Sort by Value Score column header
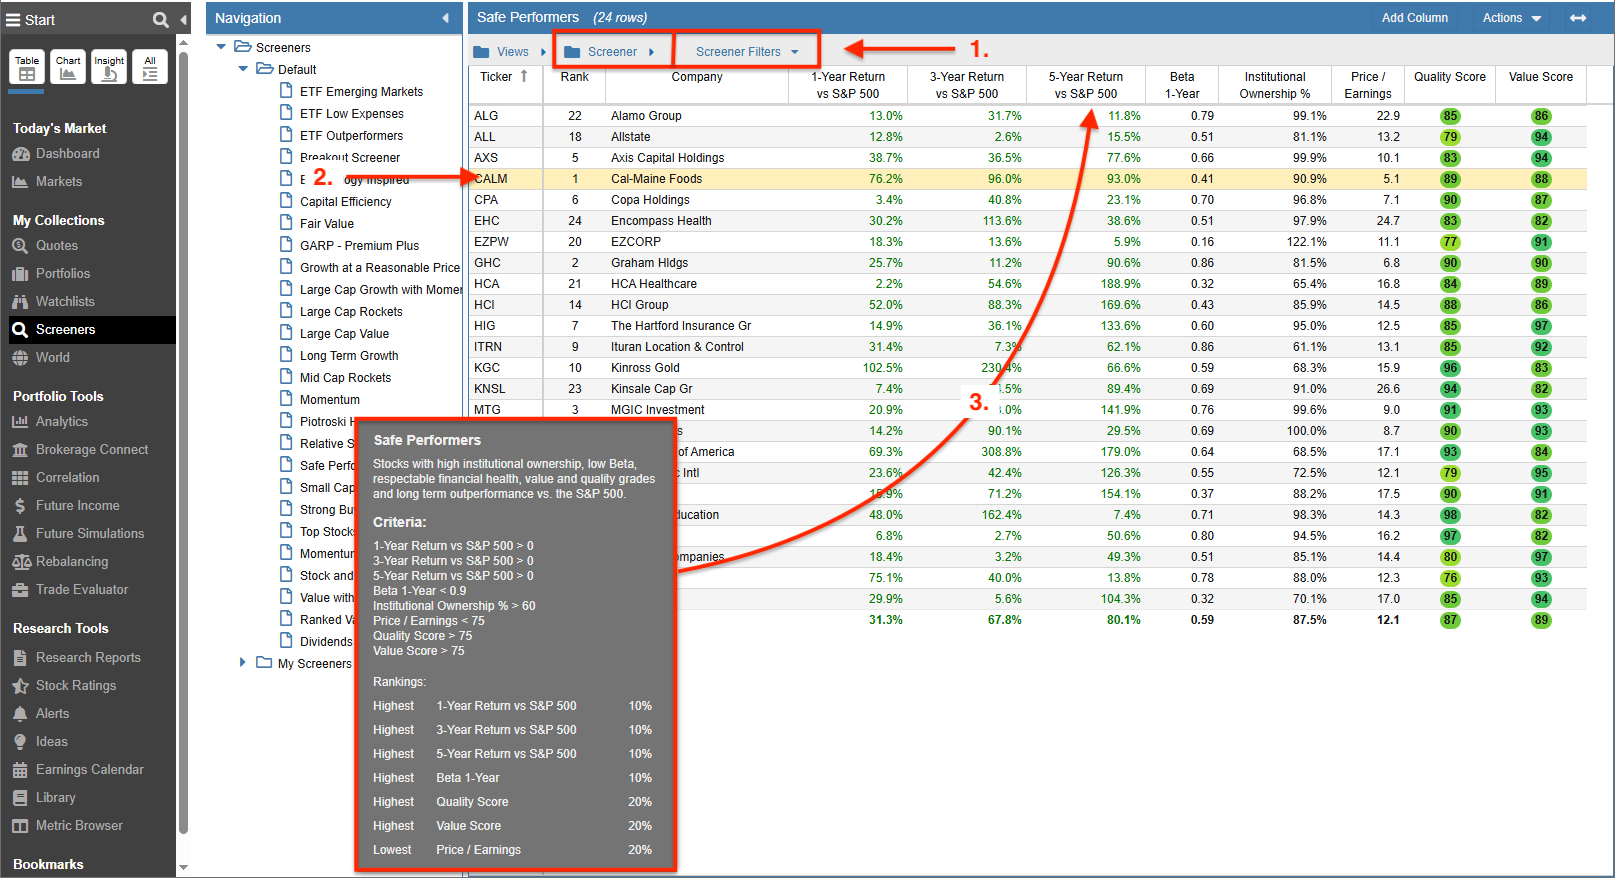 point(1540,85)
